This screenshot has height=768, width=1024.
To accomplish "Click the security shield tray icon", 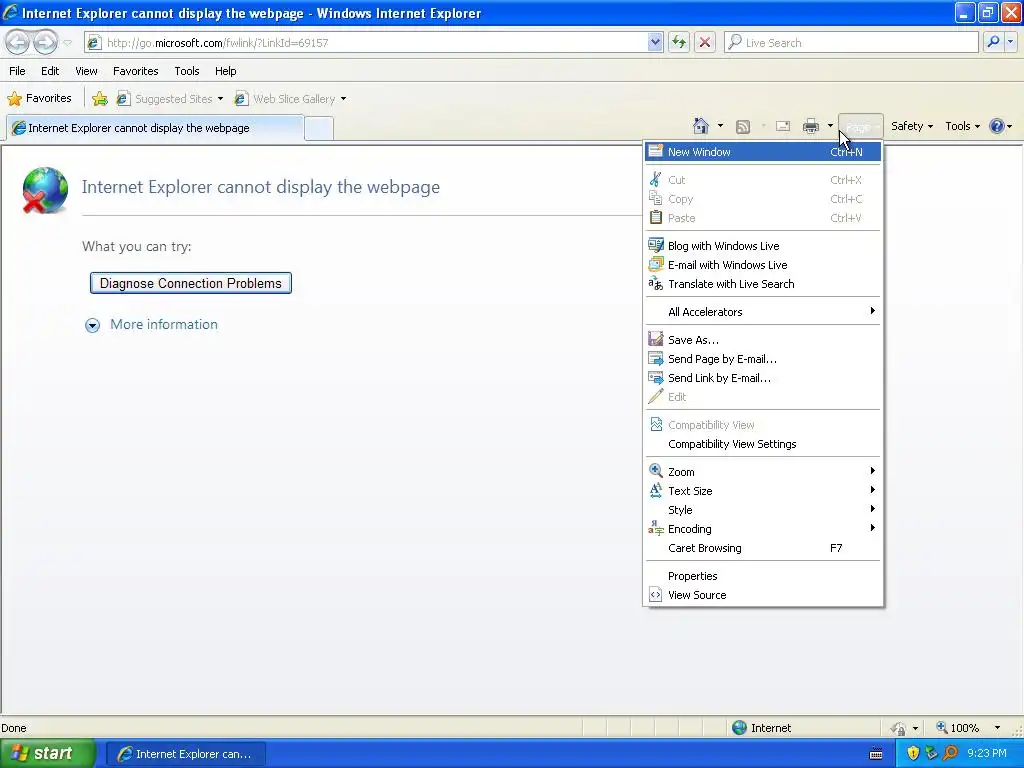I will [913, 753].
